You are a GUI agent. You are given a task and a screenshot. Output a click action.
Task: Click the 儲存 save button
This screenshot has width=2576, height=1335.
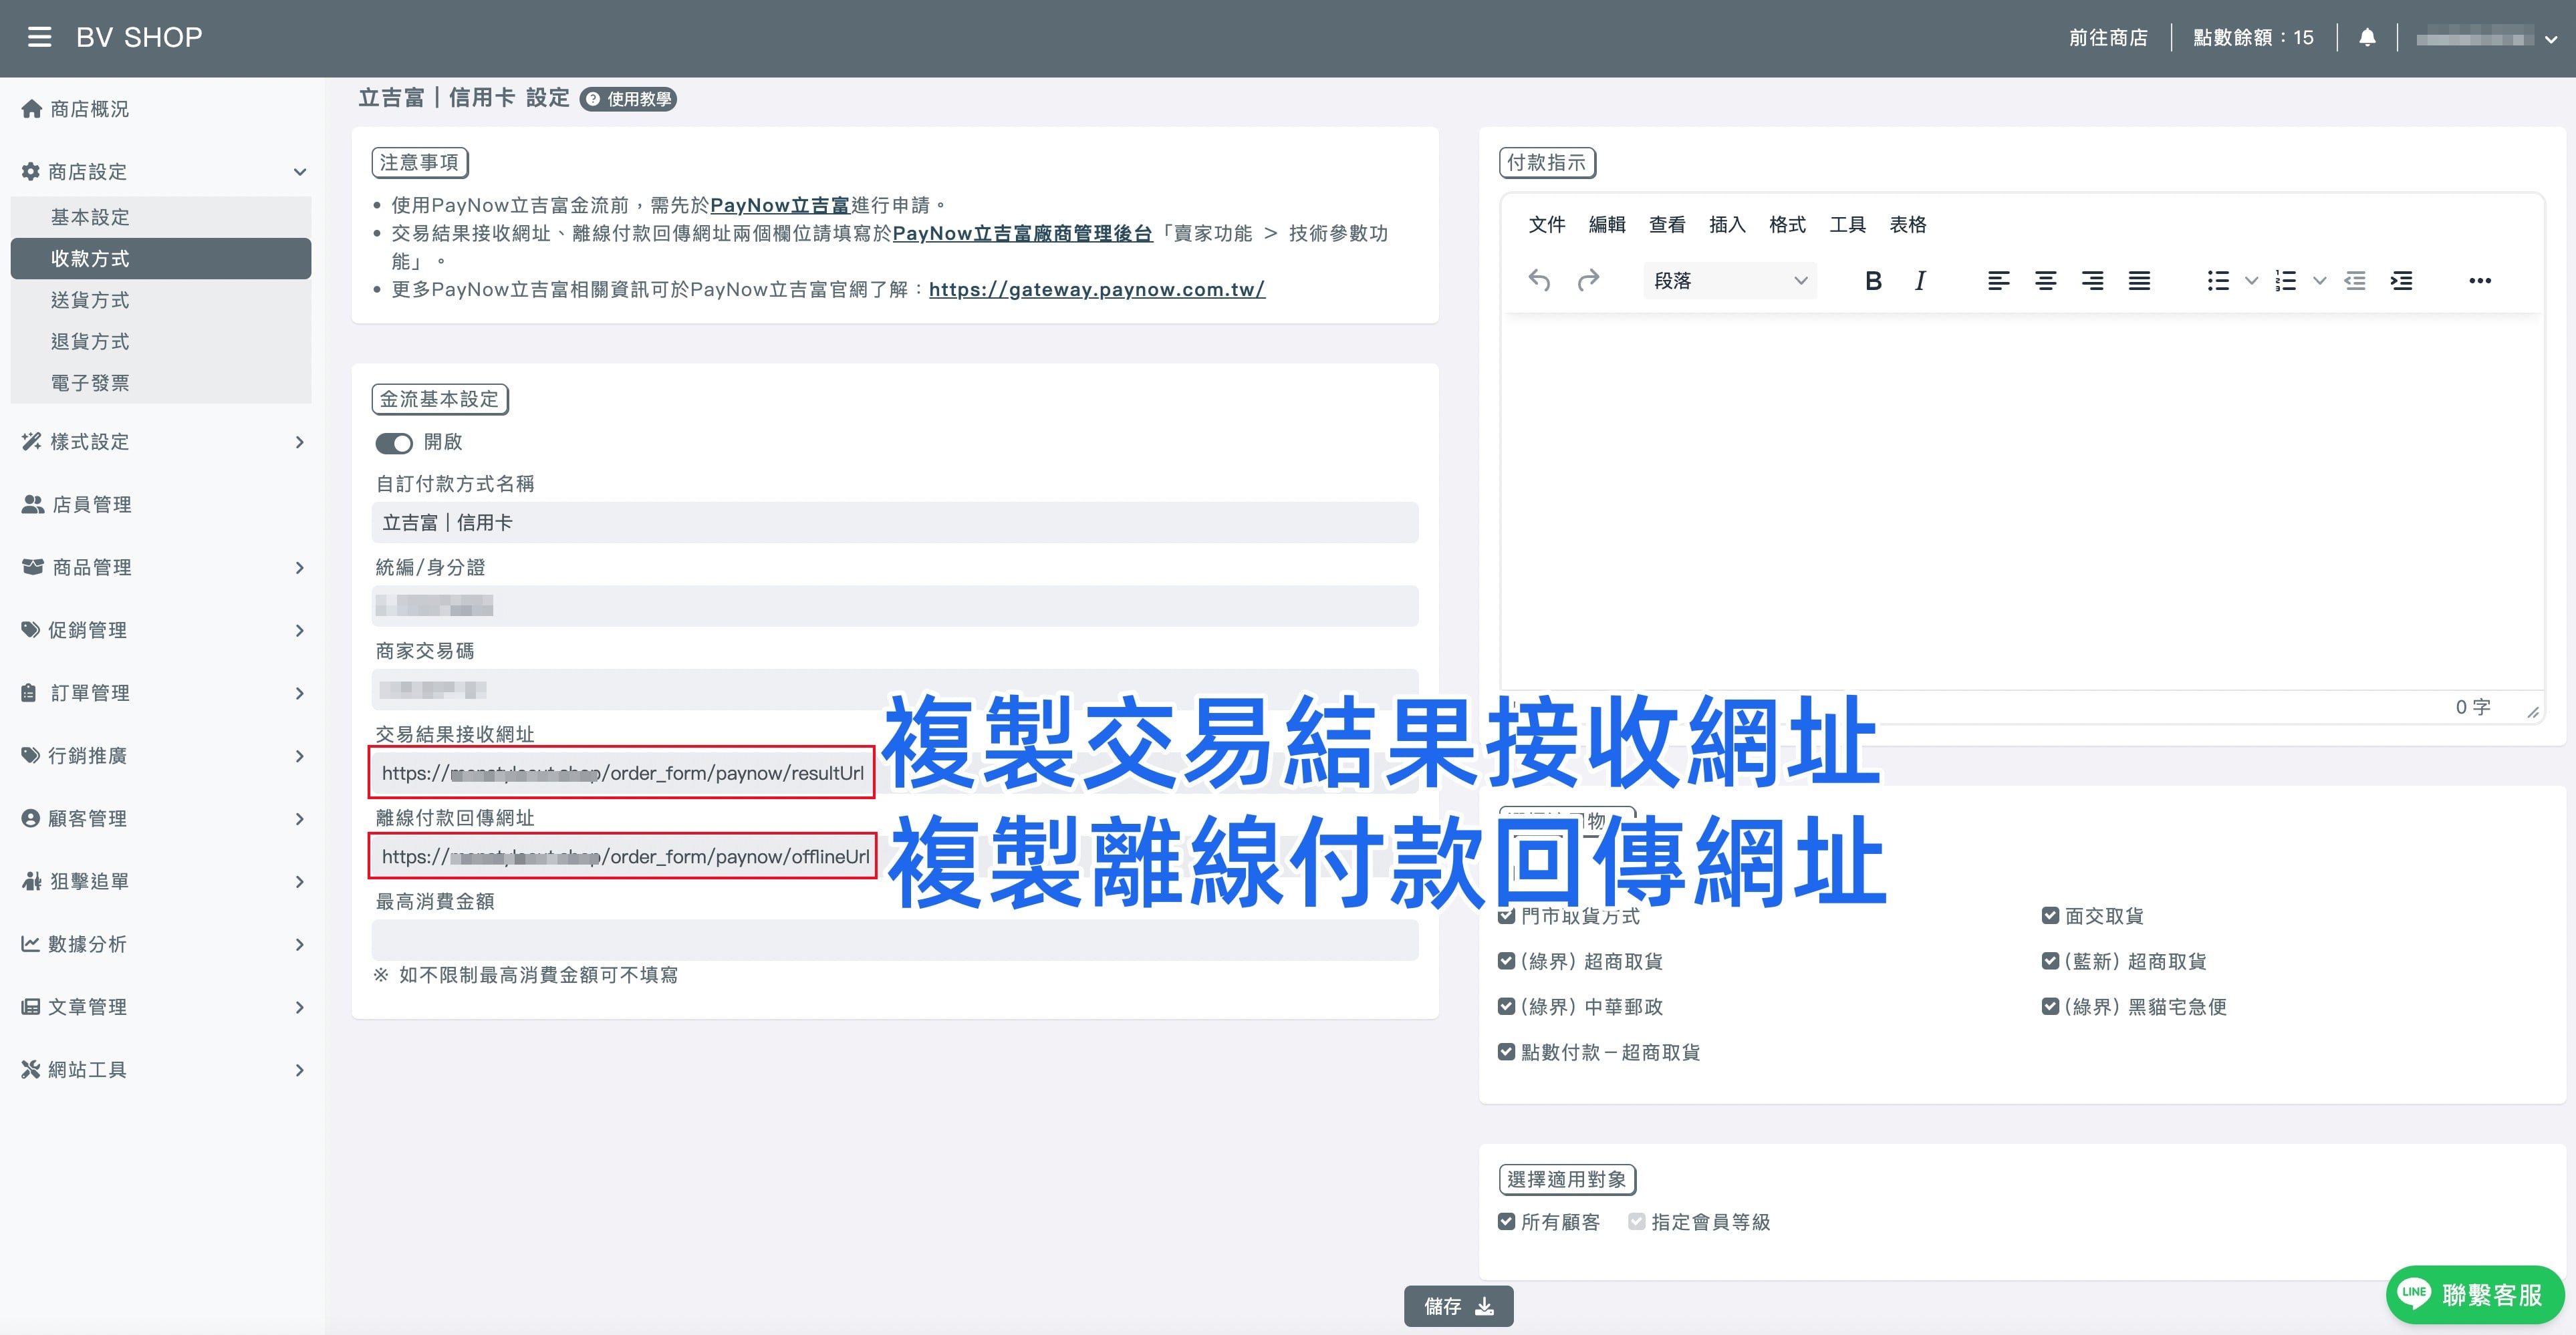pos(1458,1306)
